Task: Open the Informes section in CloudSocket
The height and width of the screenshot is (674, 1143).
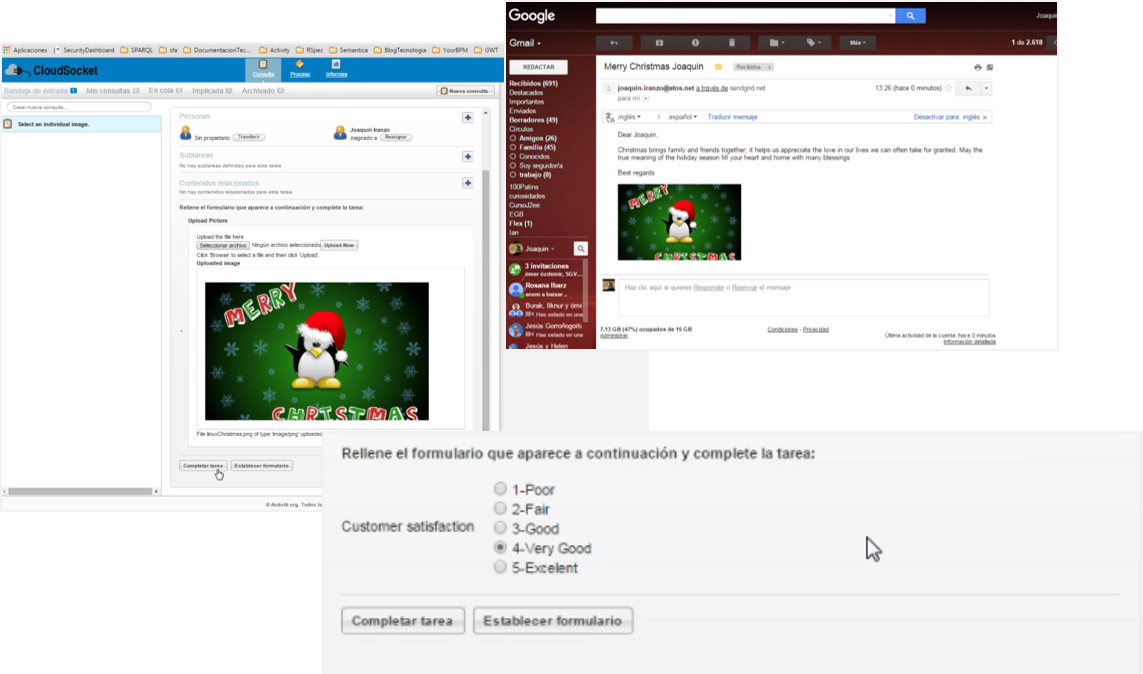Action: [336, 69]
